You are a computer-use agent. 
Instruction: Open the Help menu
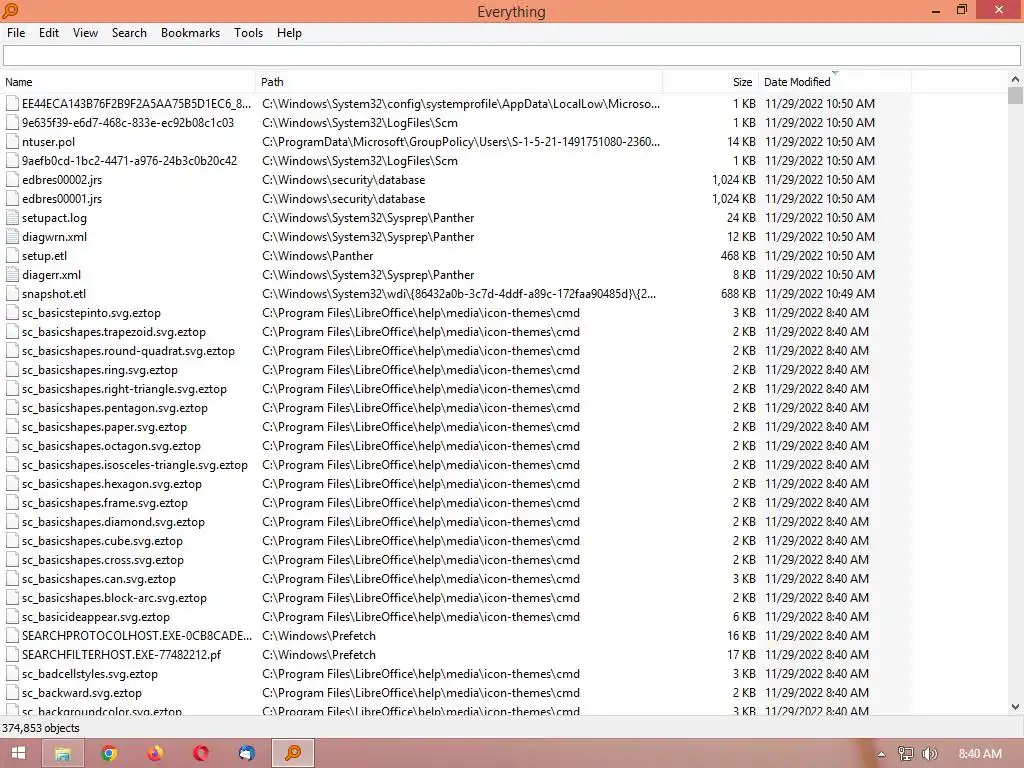pyautogui.click(x=289, y=33)
